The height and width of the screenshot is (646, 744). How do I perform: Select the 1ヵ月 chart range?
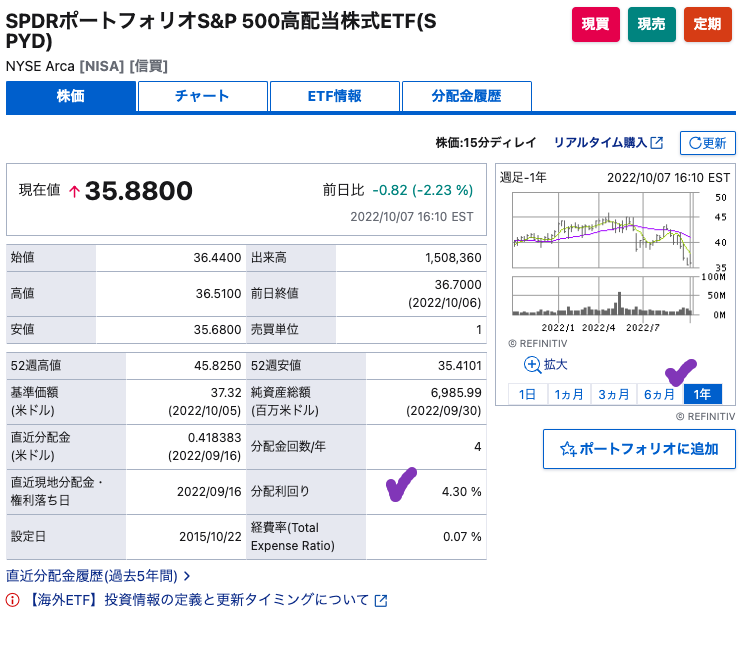click(x=569, y=394)
